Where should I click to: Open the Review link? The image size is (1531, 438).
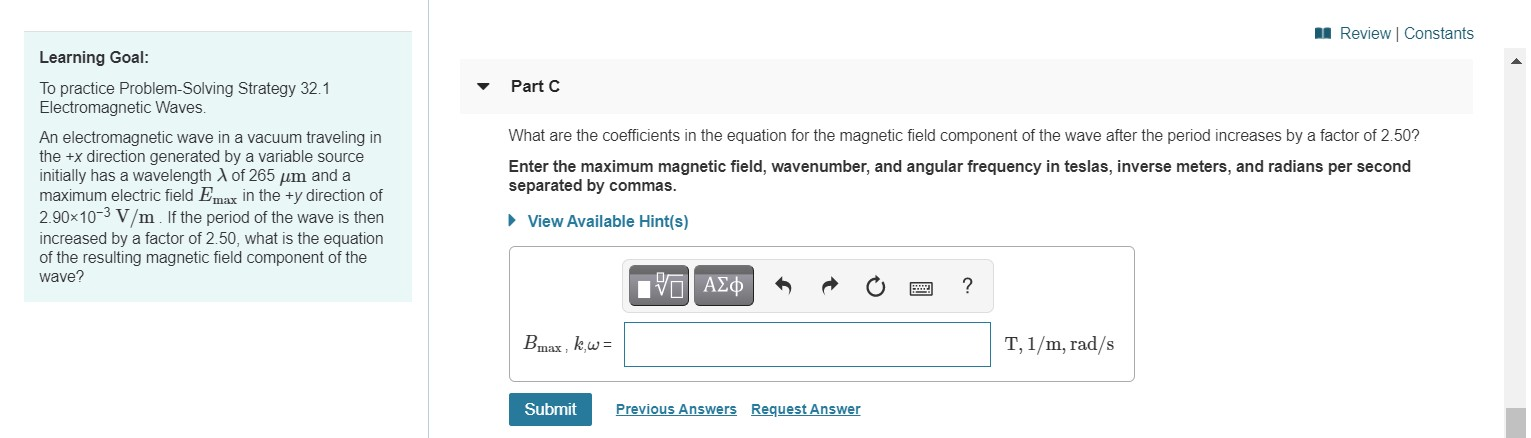tap(1364, 33)
